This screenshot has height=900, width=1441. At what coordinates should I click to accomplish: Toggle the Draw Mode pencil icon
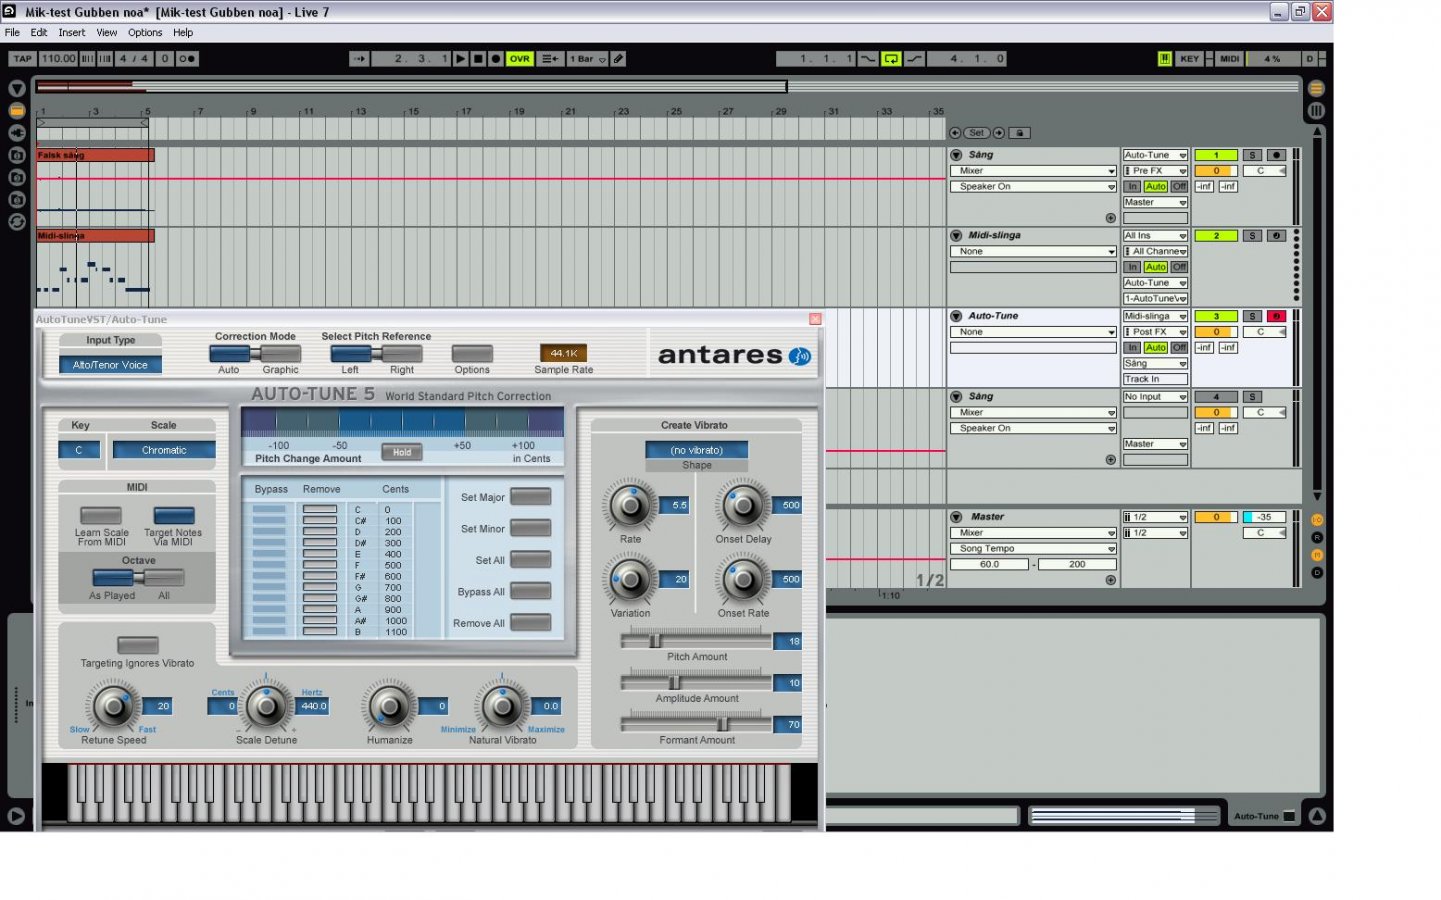pos(619,59)
